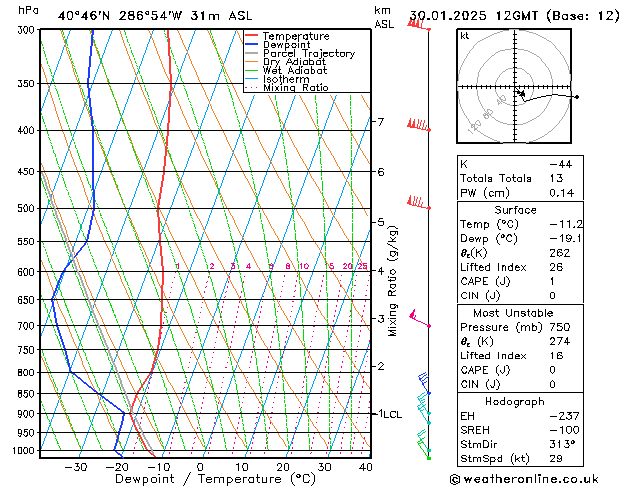
Task: Click the 400 hPa red wind barb
Action: pyautogui.click(x=419, y=125)
